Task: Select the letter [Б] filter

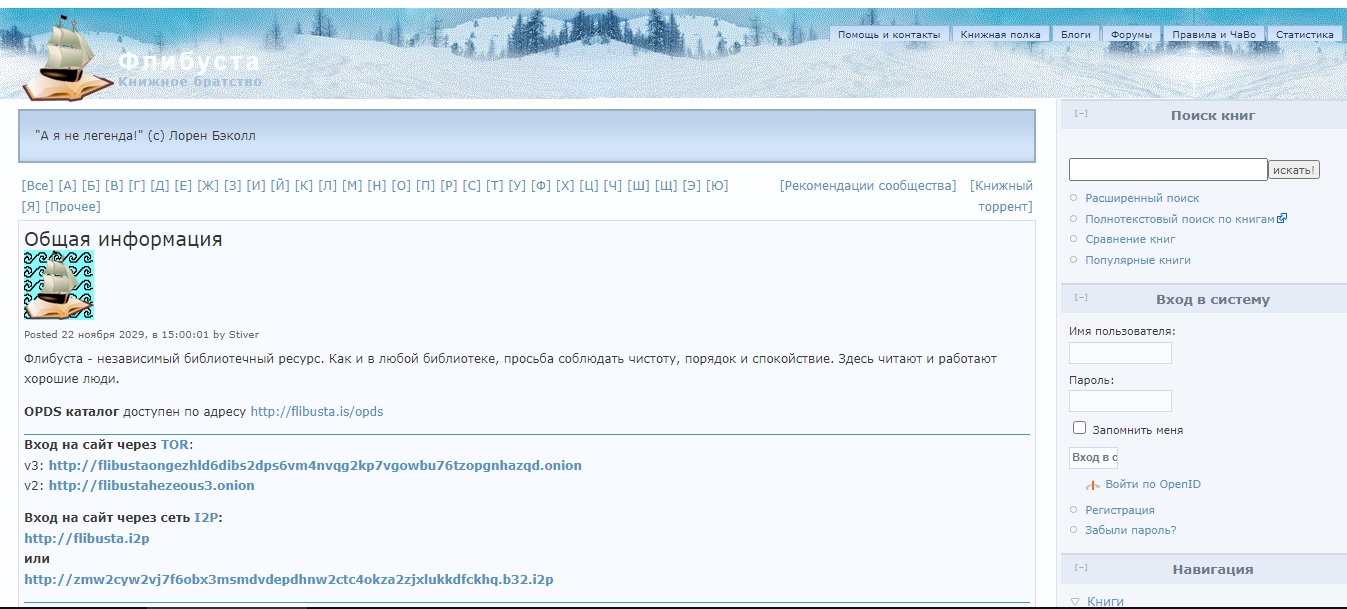Action: coord(91,186)
